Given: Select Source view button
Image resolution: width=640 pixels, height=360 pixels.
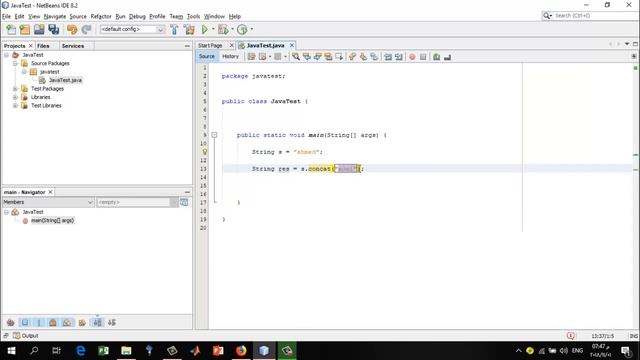Looking at the screenshot, I should [x=207, y=56].
